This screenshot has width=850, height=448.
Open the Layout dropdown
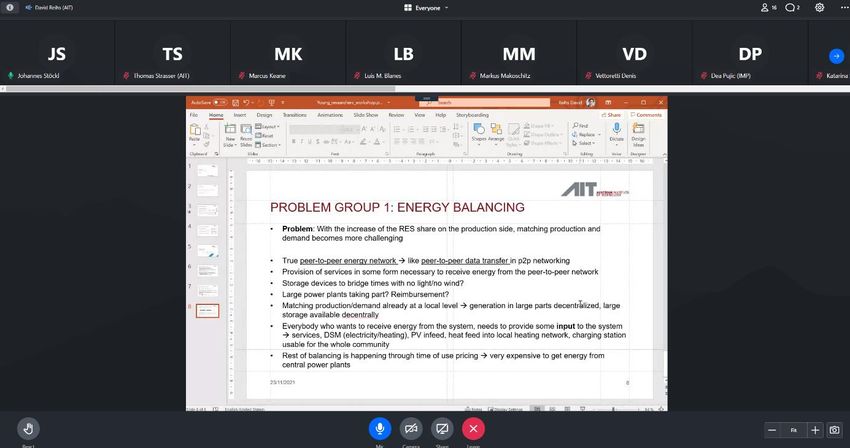point(267,126)
